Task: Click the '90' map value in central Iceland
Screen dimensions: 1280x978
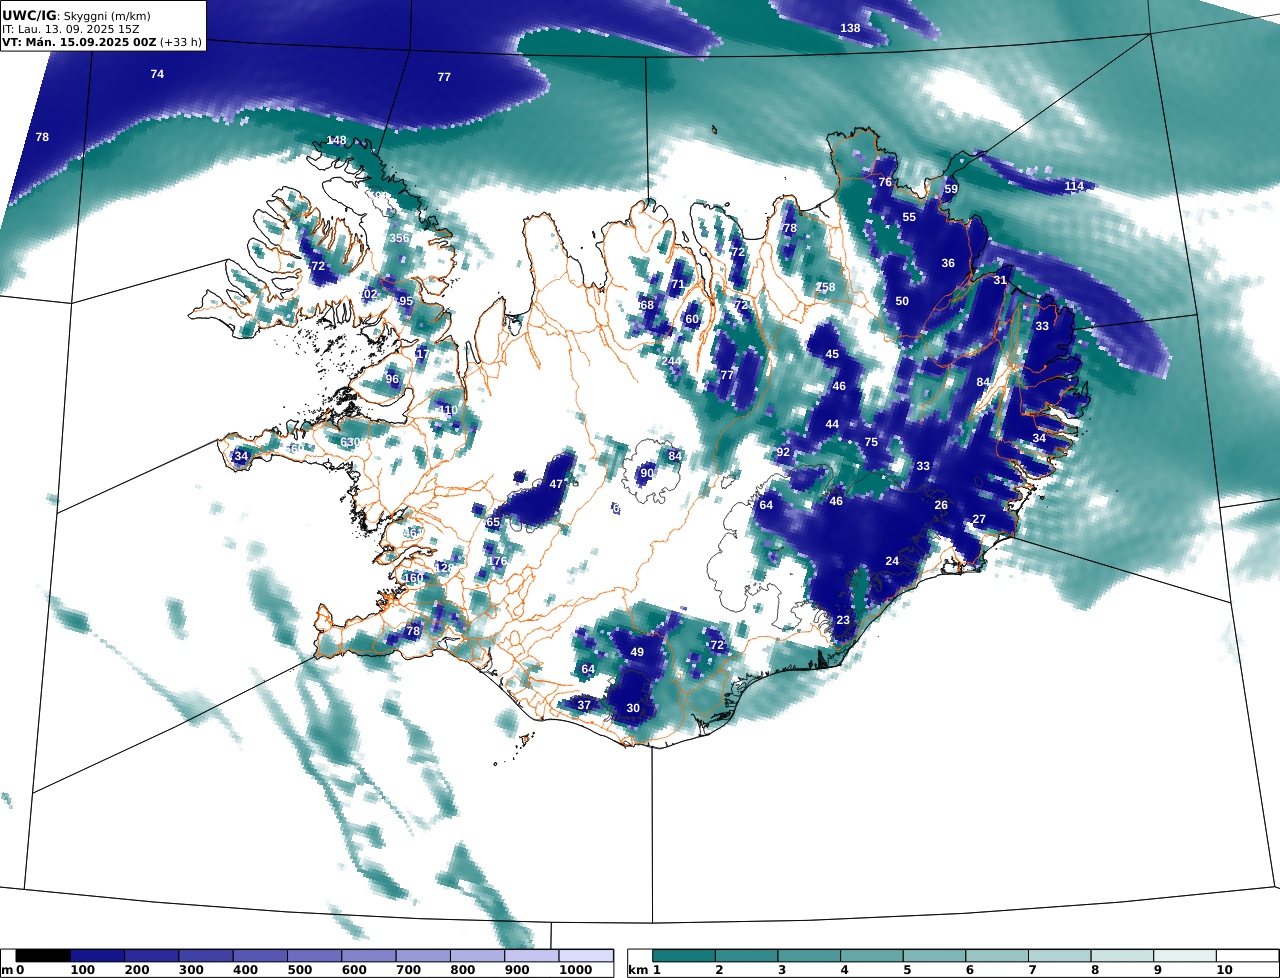Action: [647, 473]
